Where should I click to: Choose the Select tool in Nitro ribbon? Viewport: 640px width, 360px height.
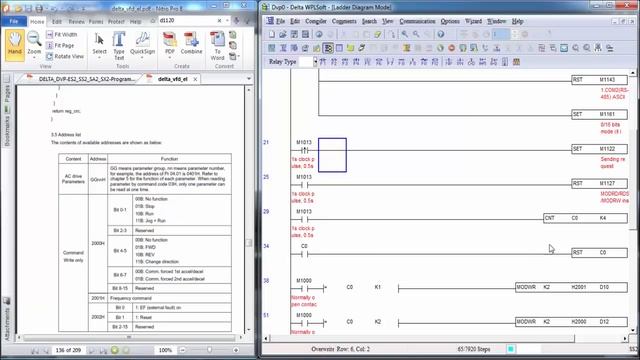pos(99,43)
